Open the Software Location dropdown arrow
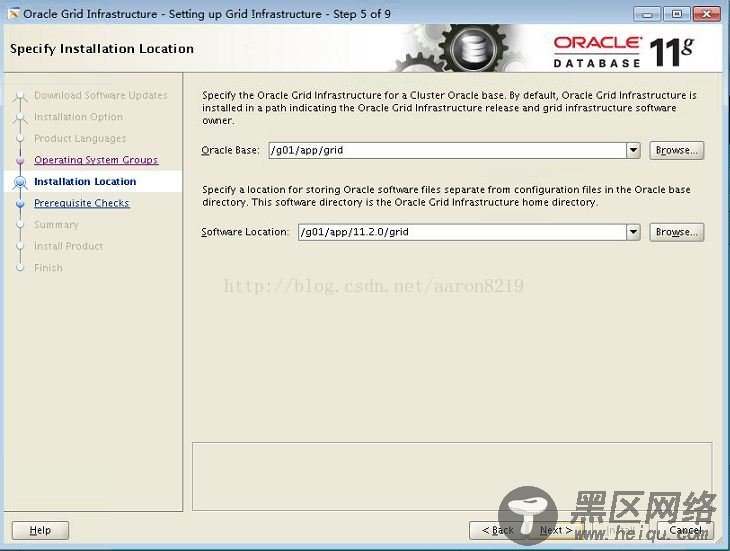 coord(633,232)
